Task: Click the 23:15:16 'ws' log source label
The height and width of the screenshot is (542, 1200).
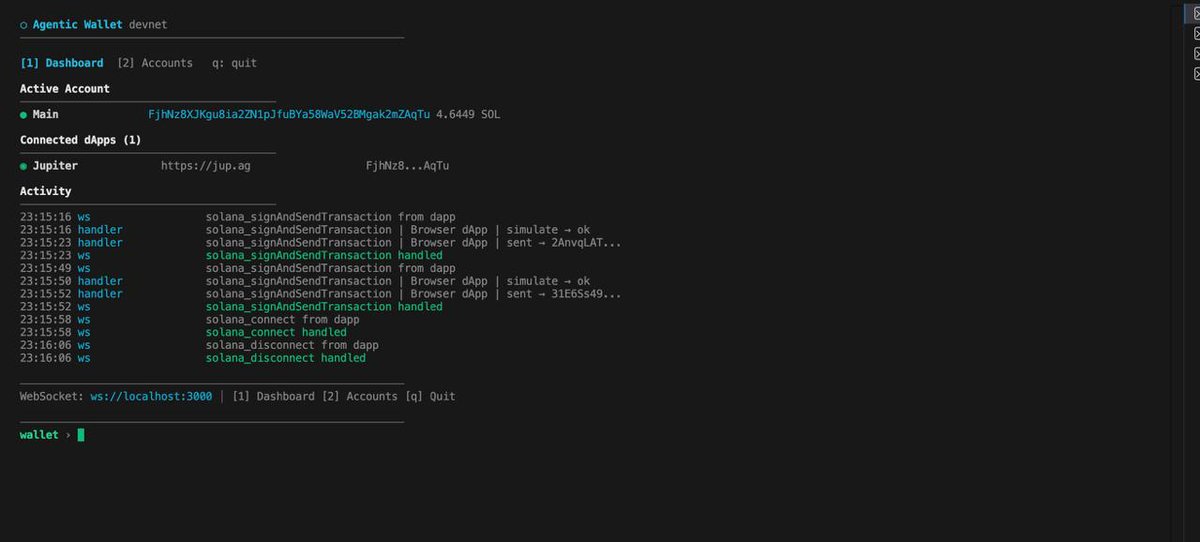Action: [84, 217]
